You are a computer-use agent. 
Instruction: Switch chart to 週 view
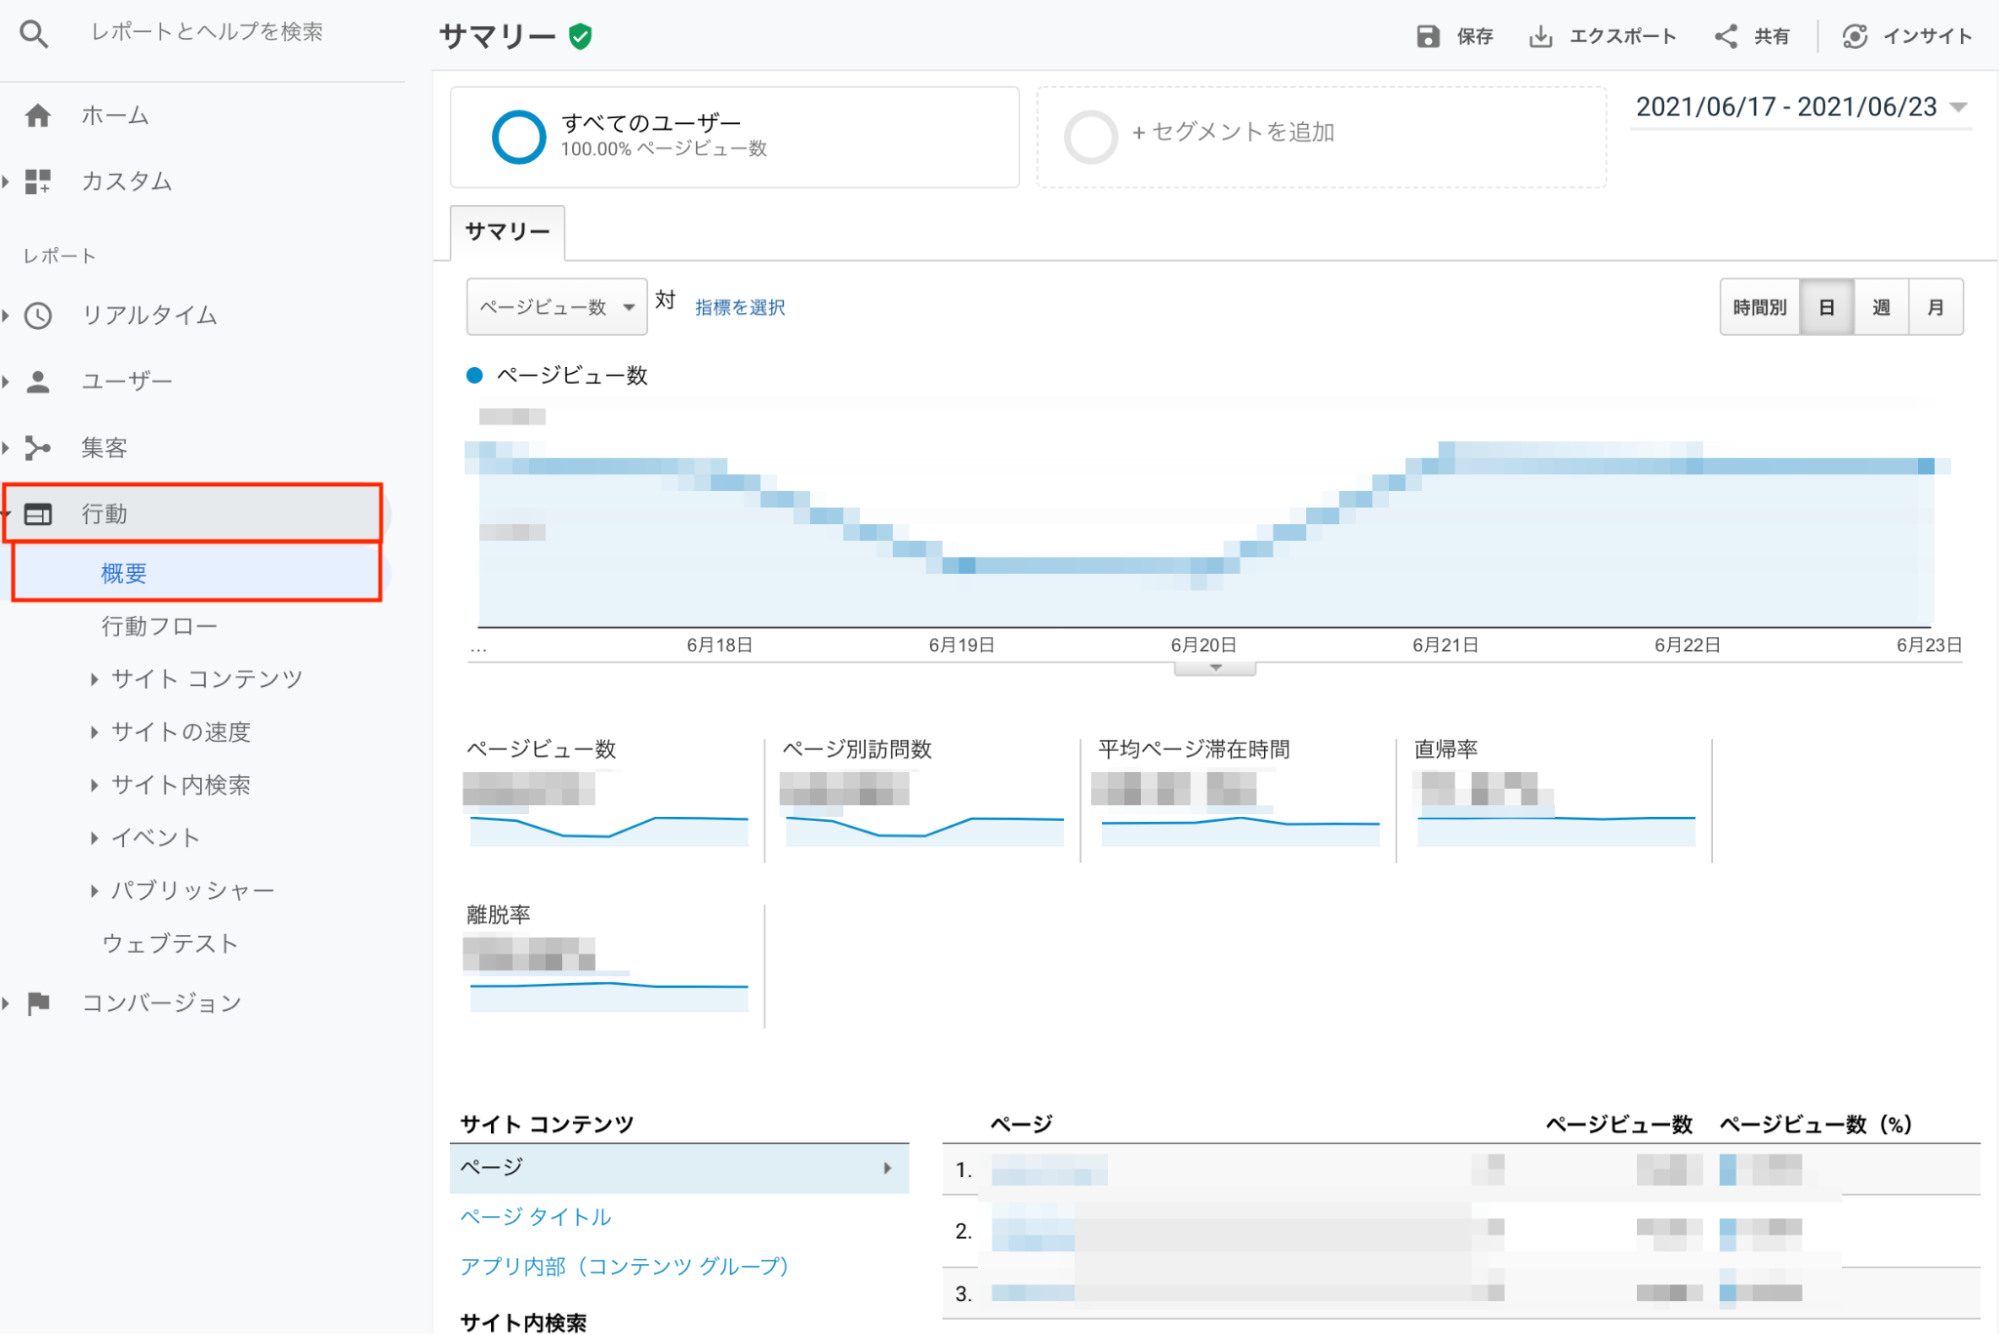pos(1881,307)
